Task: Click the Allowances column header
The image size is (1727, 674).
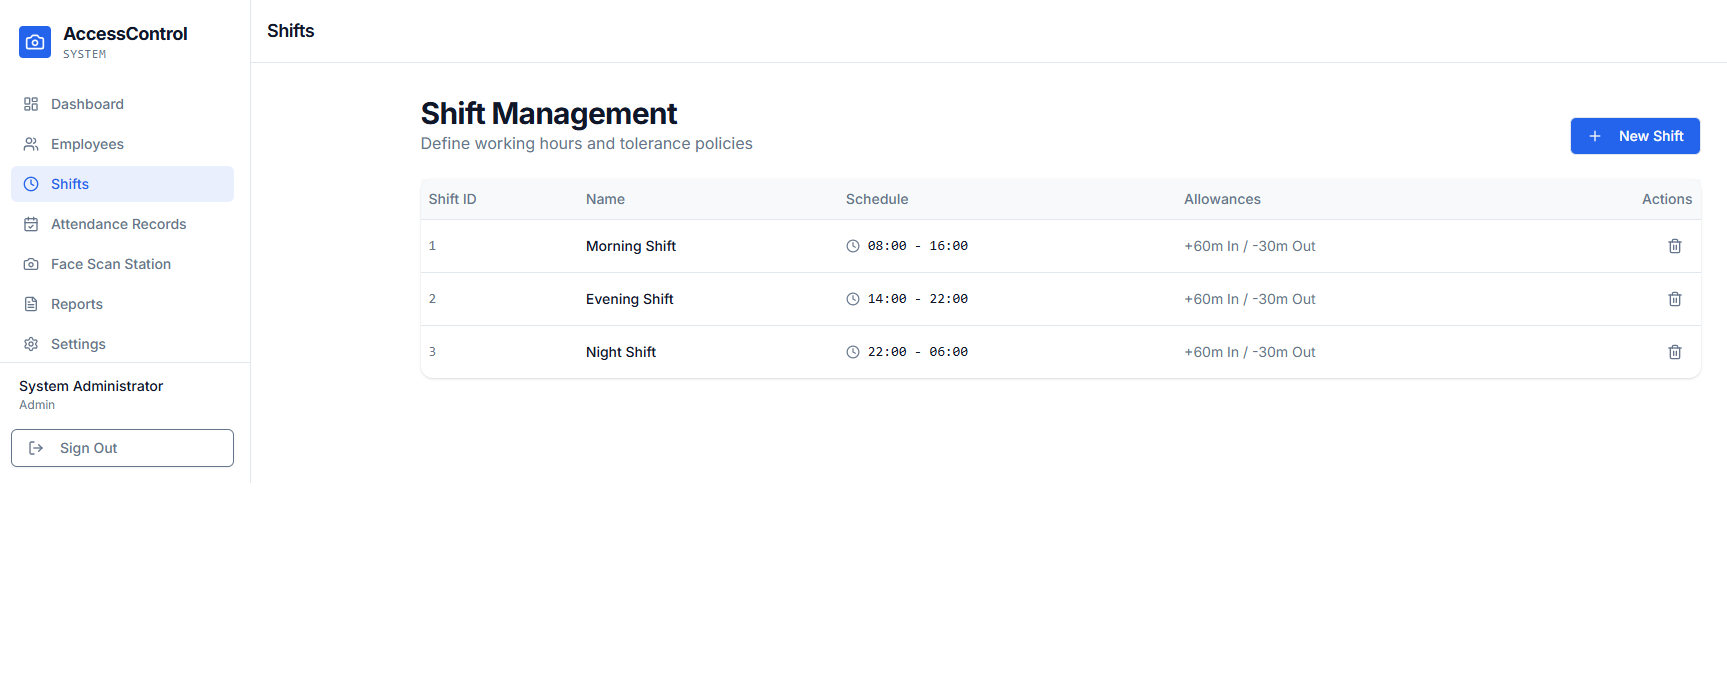Action: (1222, 199)
